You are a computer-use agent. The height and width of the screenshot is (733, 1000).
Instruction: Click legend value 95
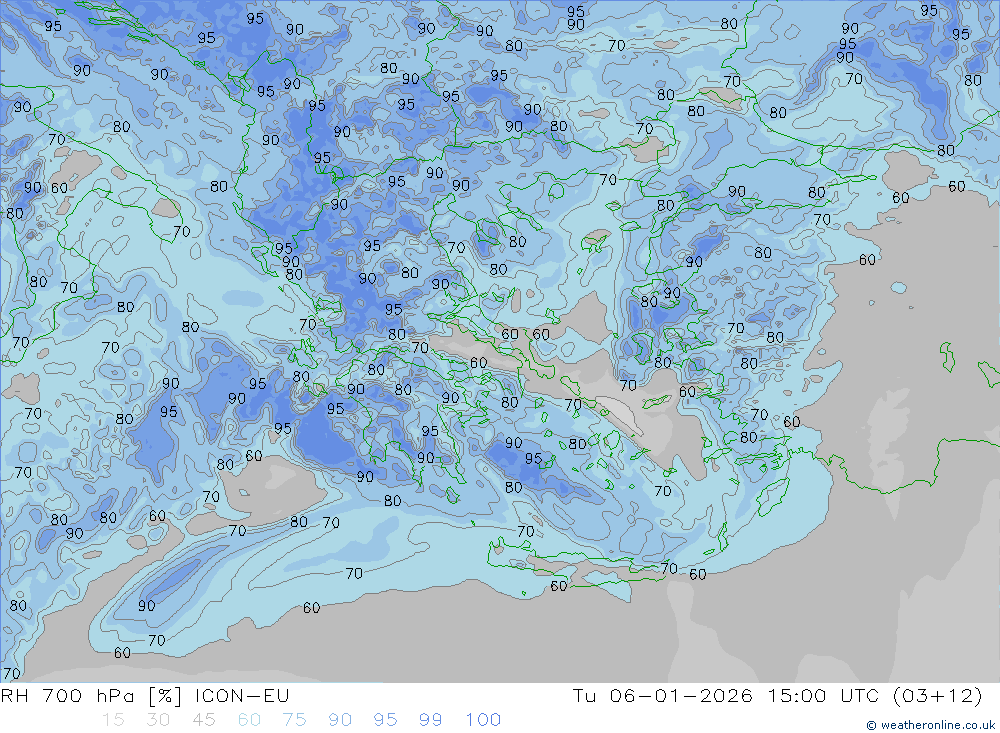[385, 720]
